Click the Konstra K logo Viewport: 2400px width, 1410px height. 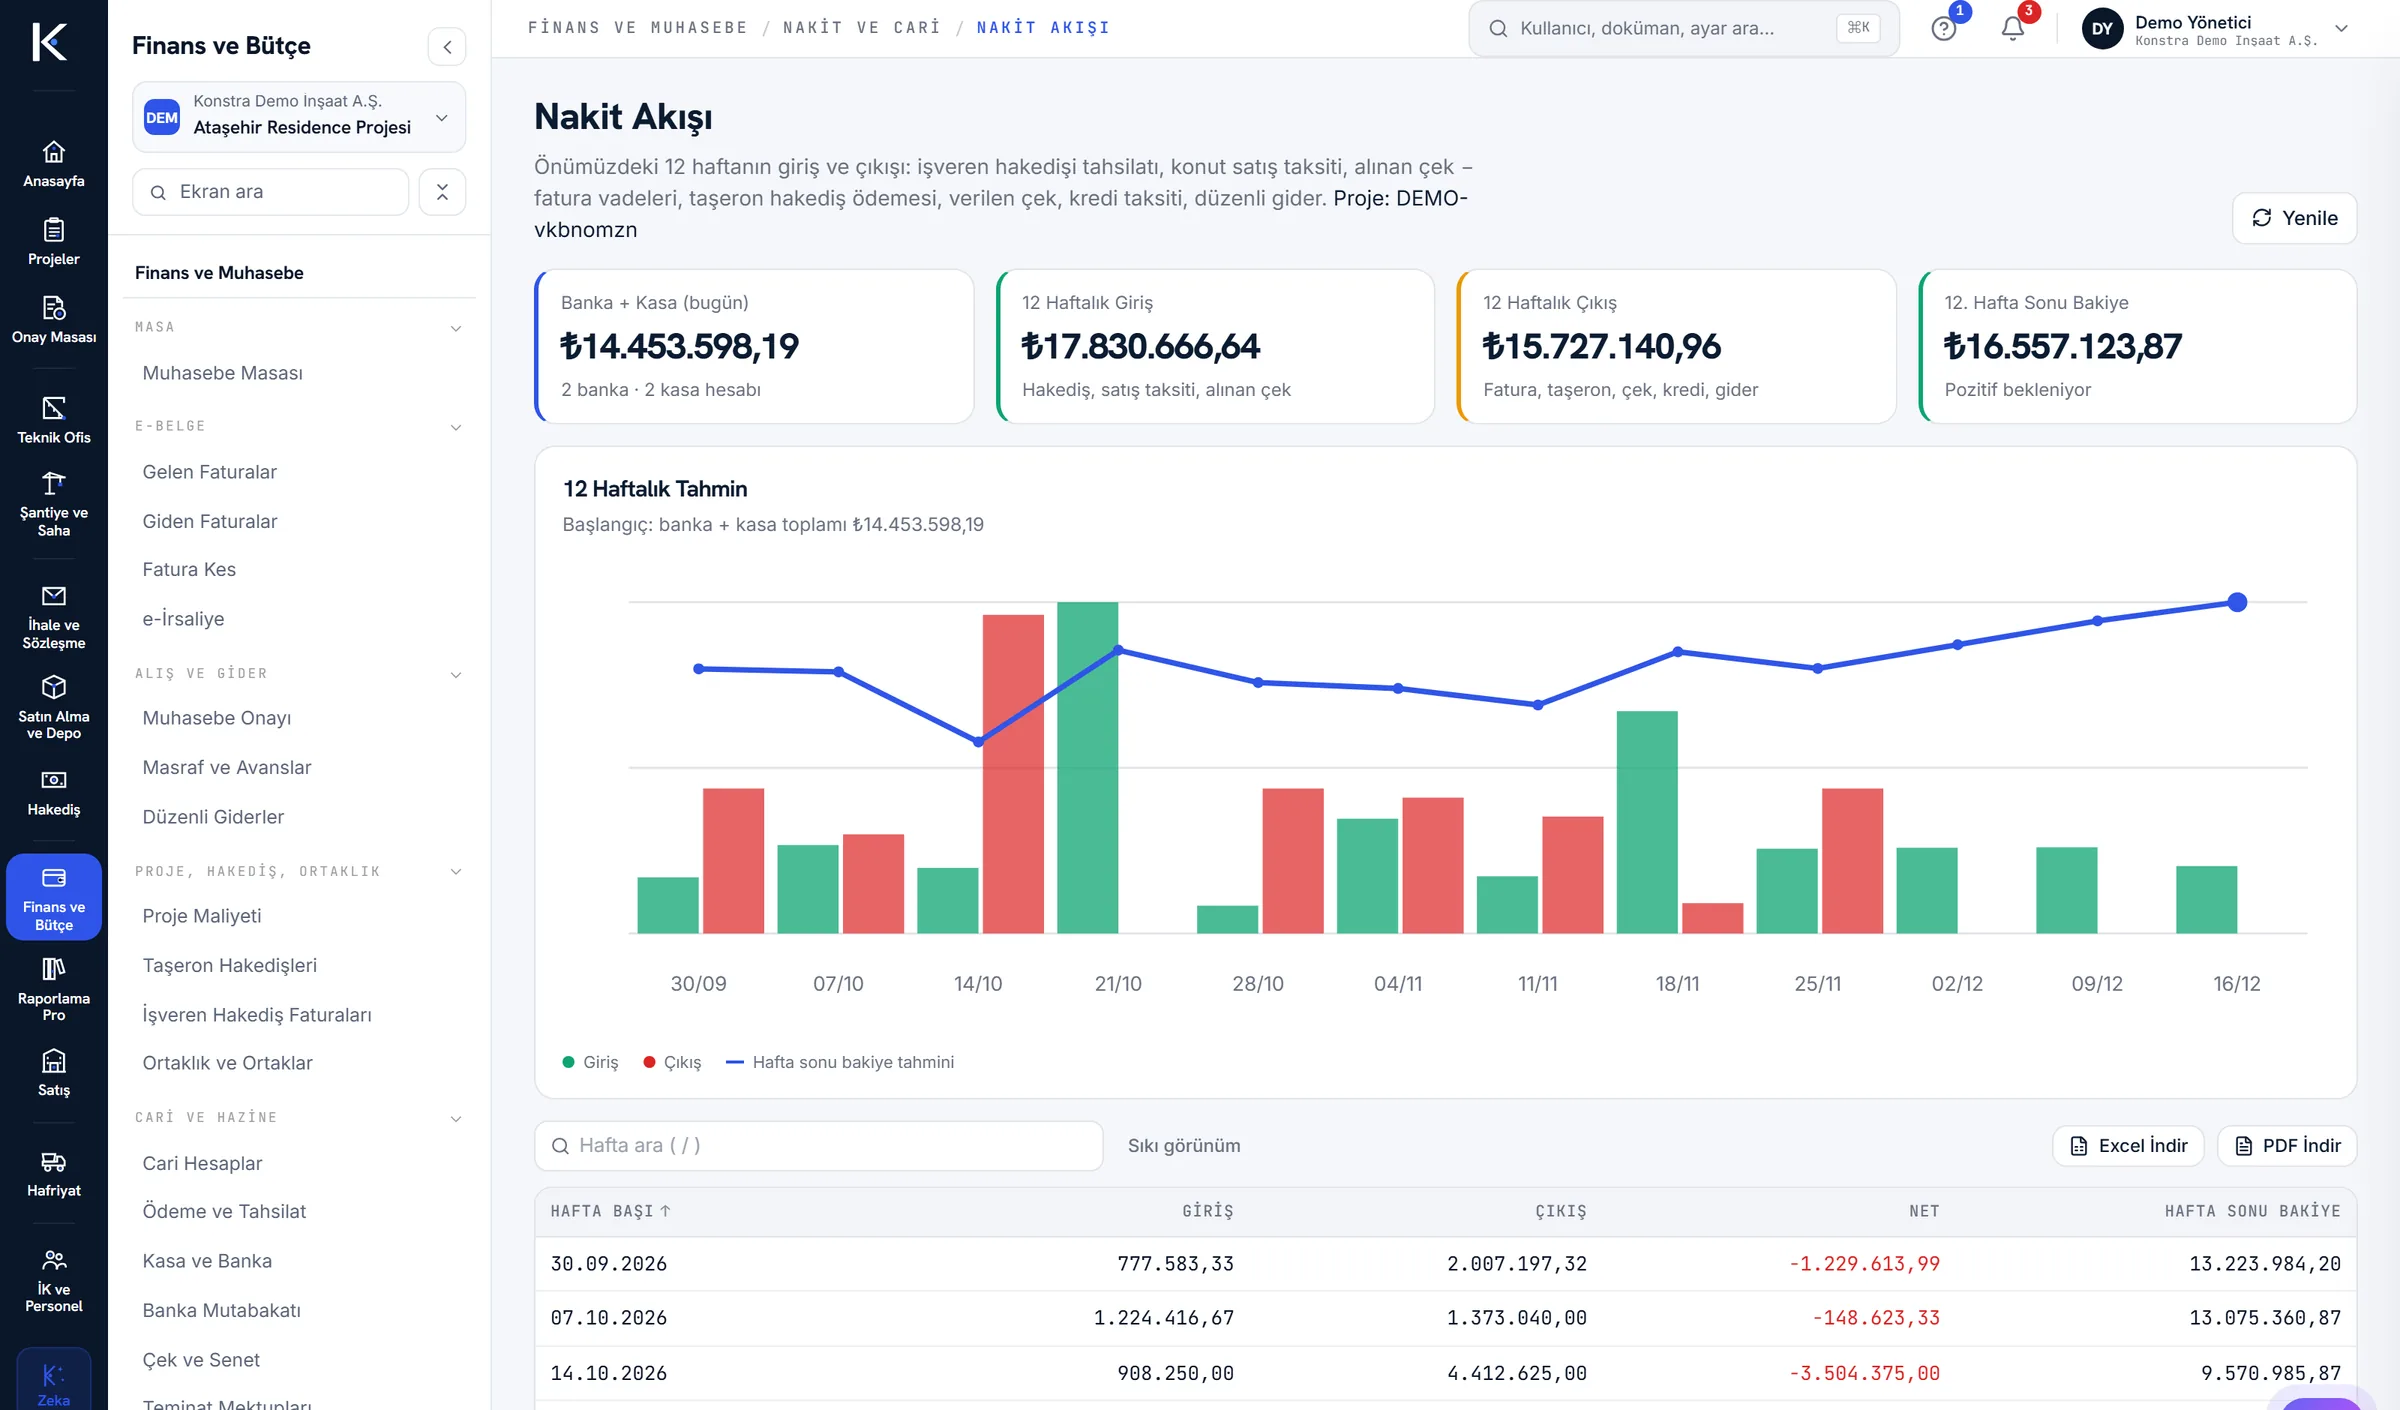pos(50,42)
